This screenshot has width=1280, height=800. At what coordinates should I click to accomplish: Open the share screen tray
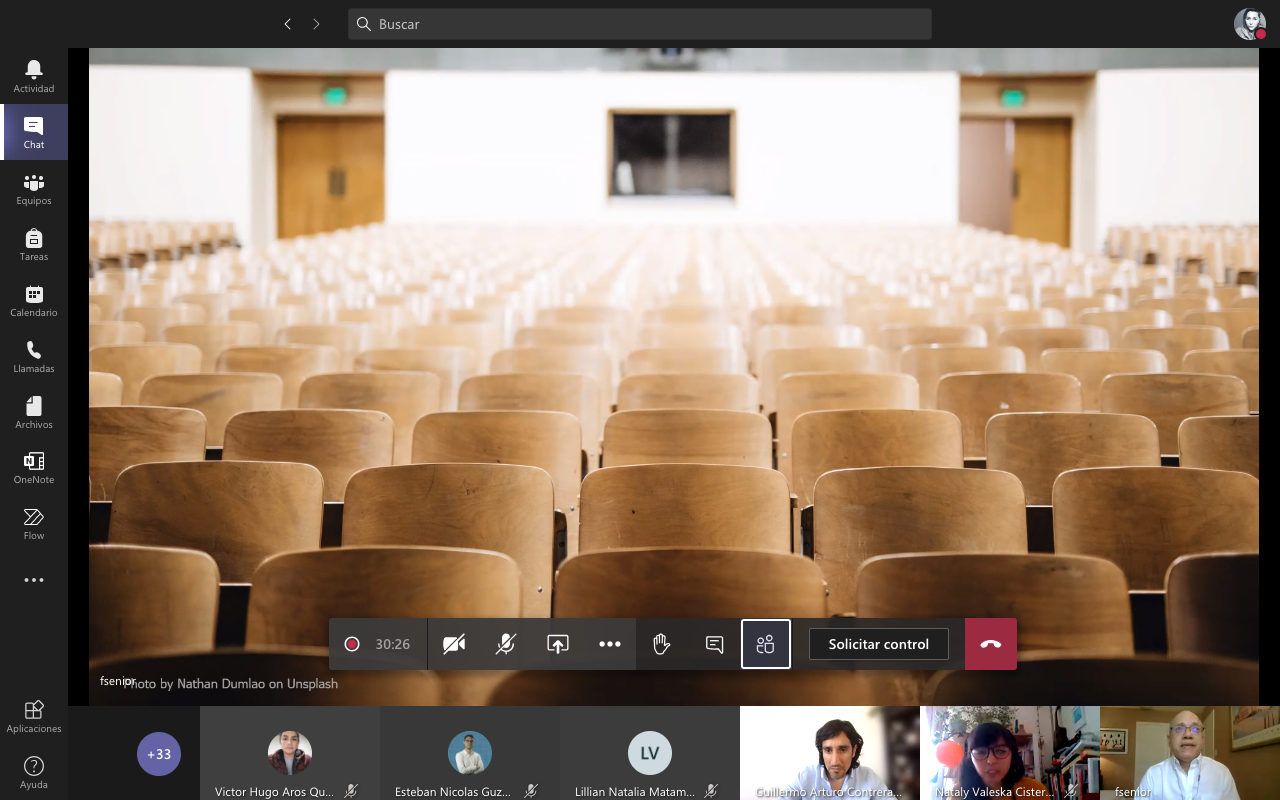(558, 644)
